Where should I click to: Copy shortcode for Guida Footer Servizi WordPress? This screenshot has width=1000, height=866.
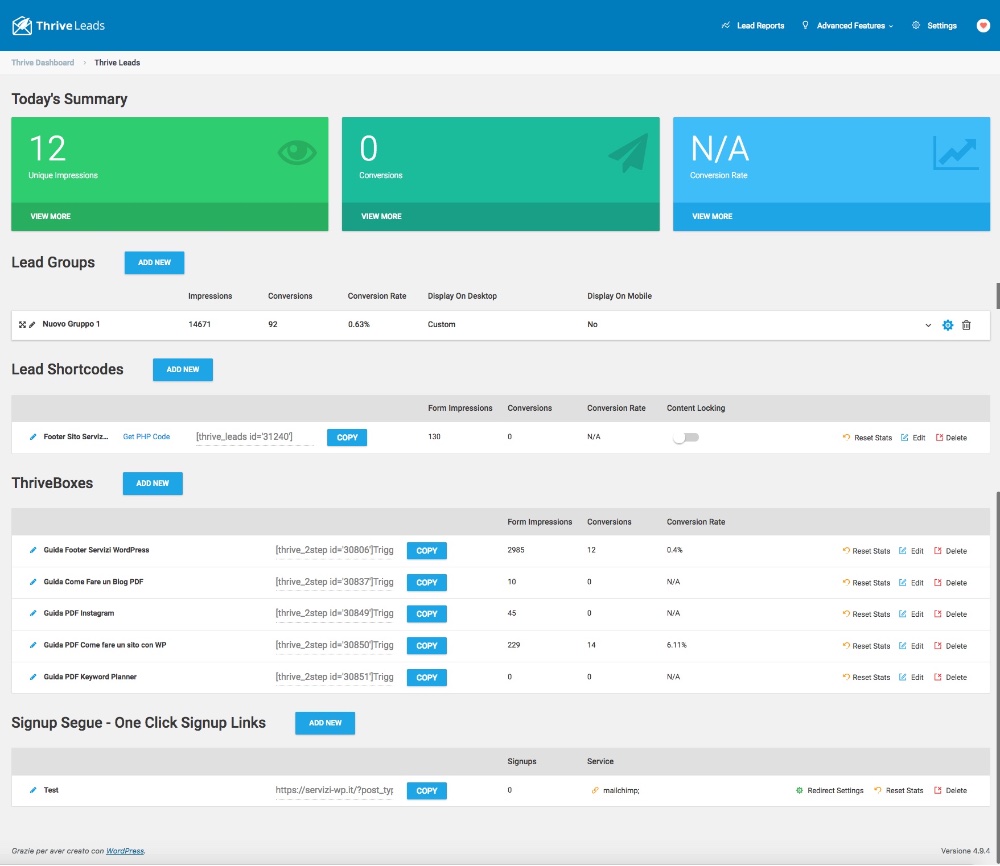[x=427, y=550]
